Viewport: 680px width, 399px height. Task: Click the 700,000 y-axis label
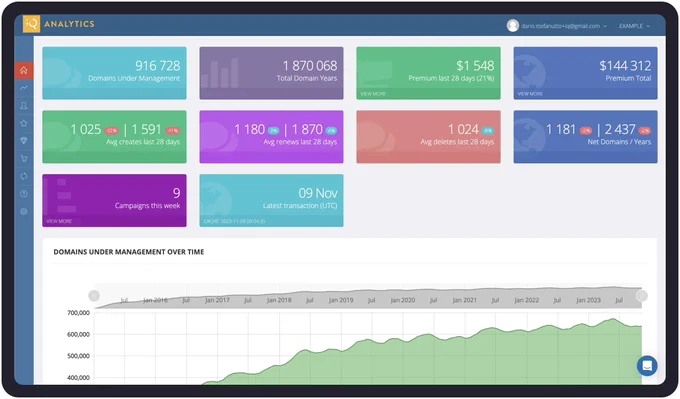(78, 313)
